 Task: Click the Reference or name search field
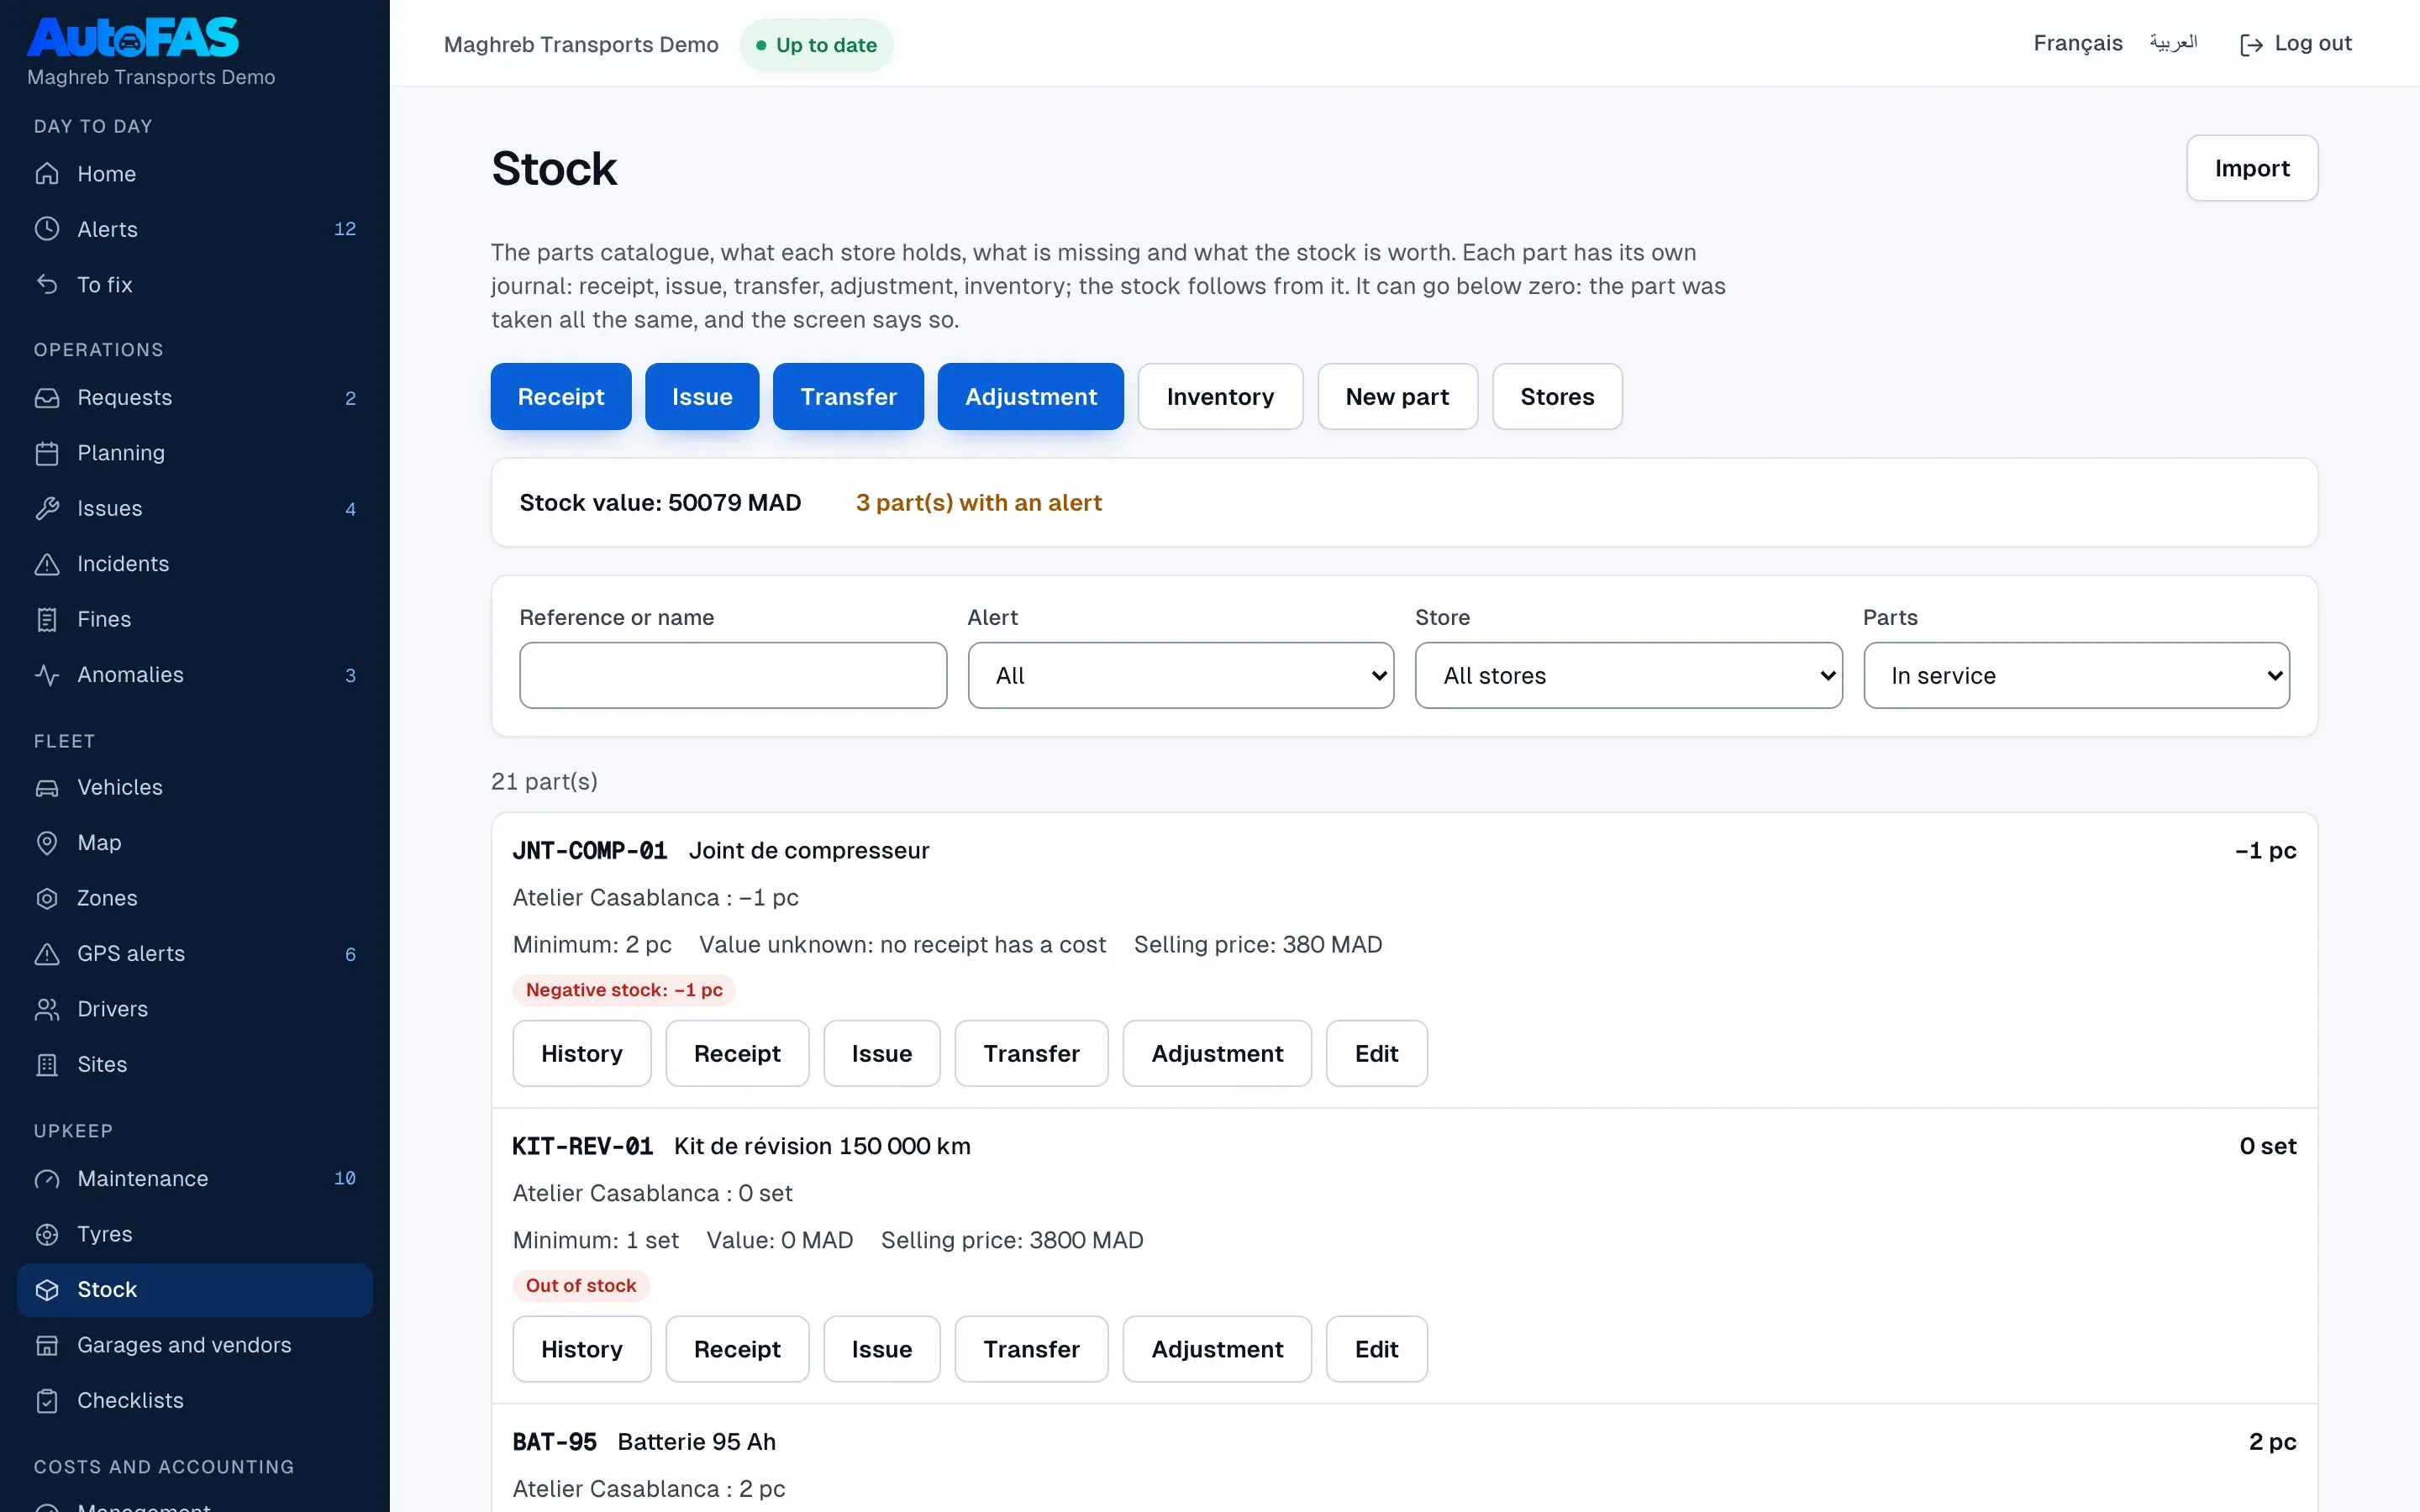pyautogui.click(x=733, y=676)
